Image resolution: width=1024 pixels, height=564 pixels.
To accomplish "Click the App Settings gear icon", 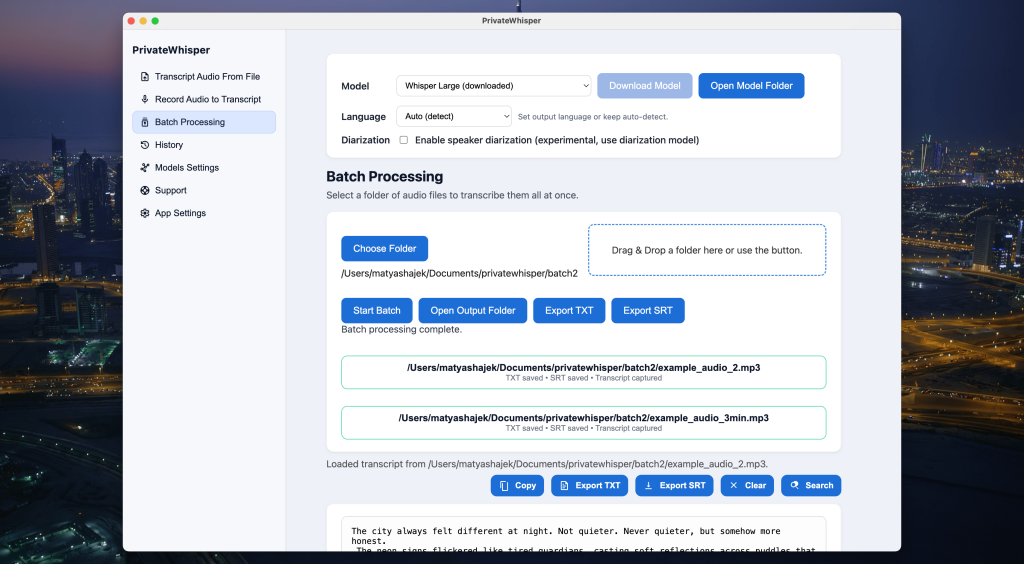I will (x=145, y=214).
